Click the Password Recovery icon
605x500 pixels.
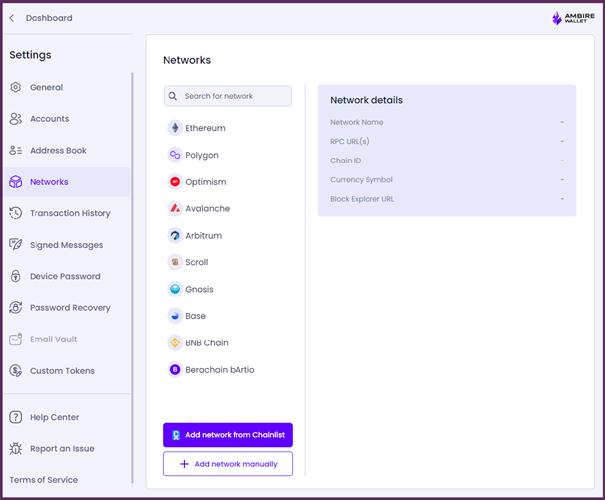click(x=15, y=307)
